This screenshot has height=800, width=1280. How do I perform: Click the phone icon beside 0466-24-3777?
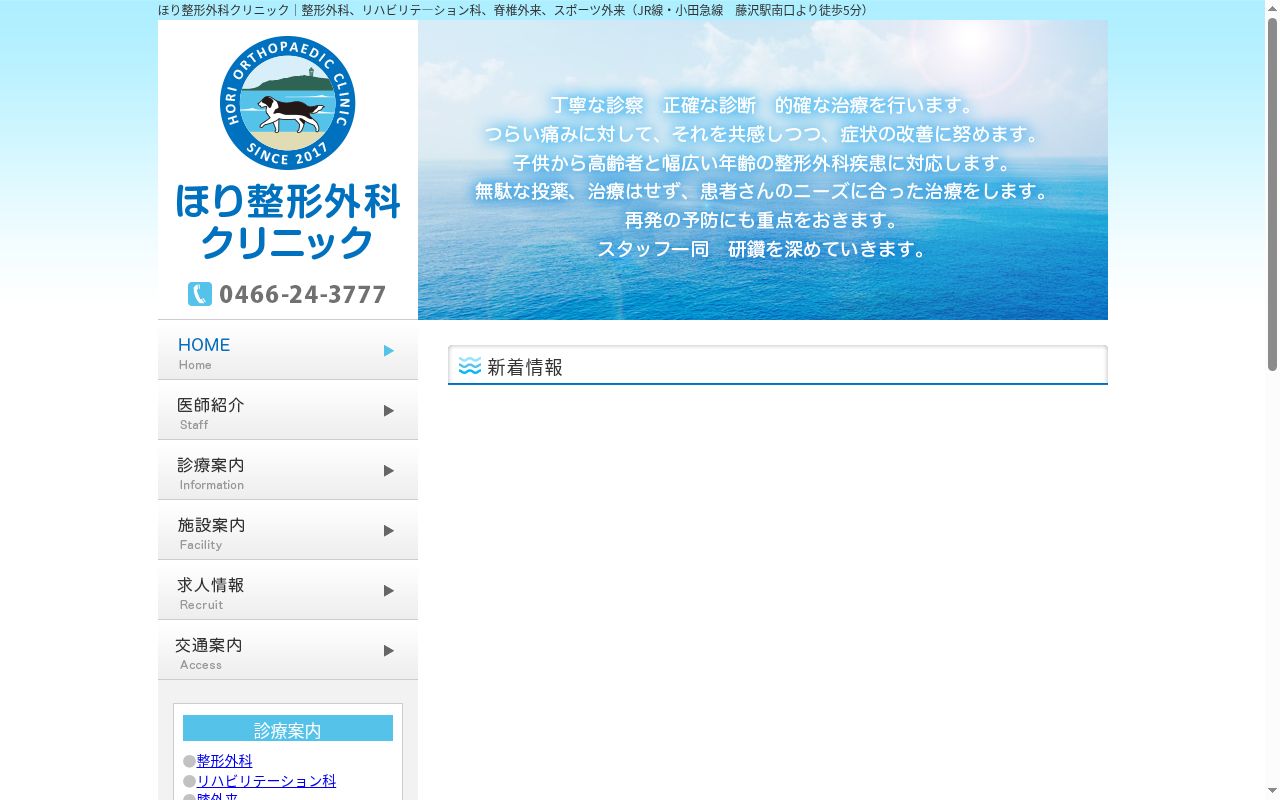click(x=200, y=294)
